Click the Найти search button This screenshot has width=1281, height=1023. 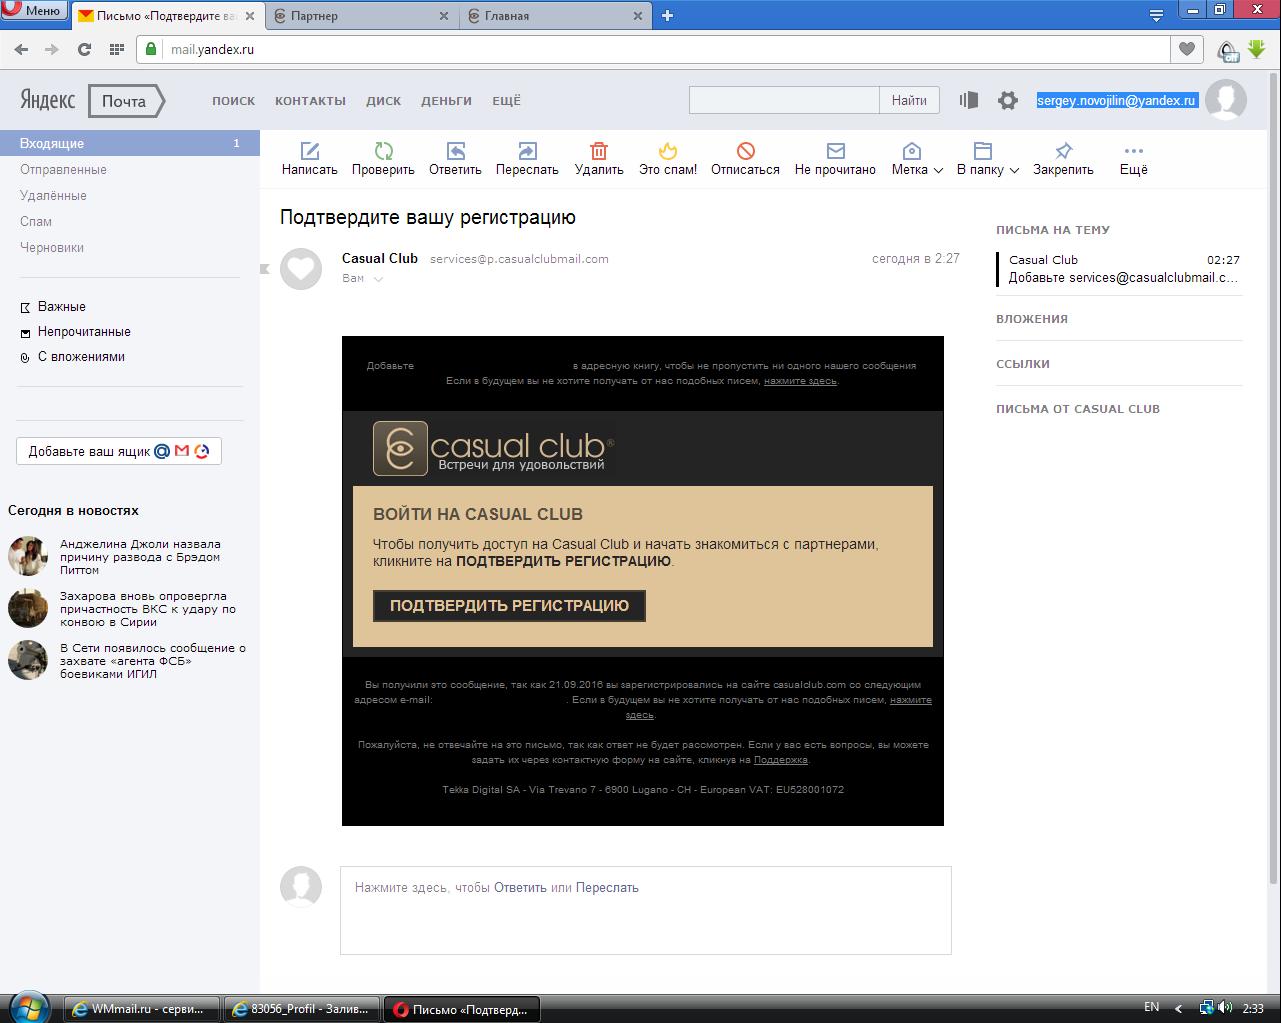(x=909, y=100)
